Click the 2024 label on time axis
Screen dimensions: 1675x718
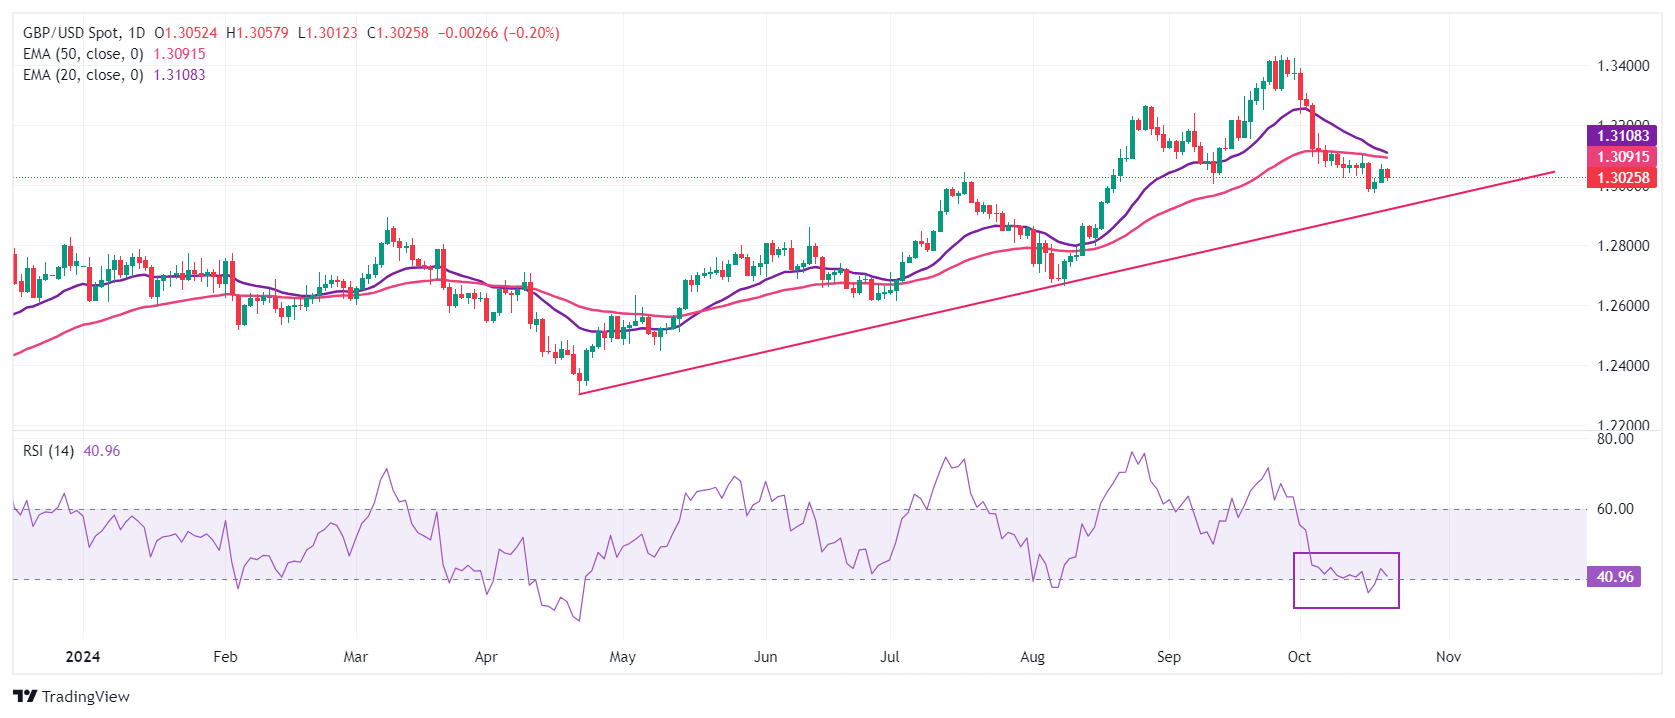(x=82, y=657)
